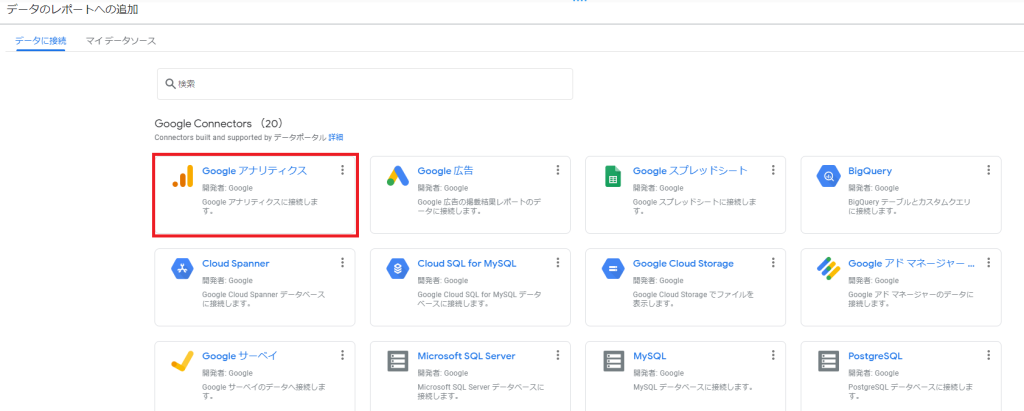
Task: Click the データのレポートへの追加 title text
Action: tap(72, 9)
